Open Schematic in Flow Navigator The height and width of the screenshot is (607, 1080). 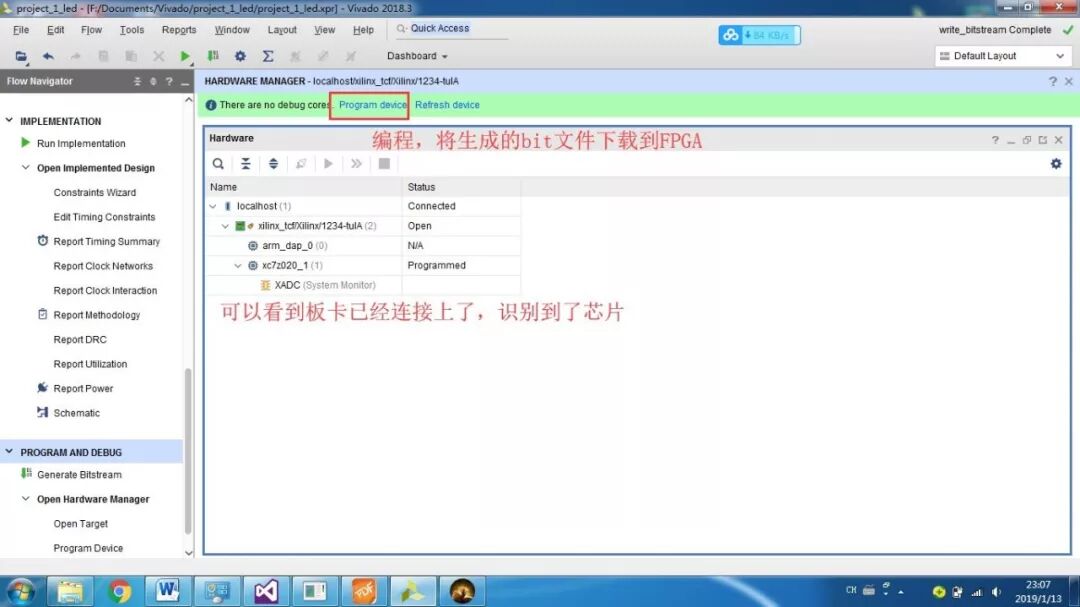(x=76, y=413)
